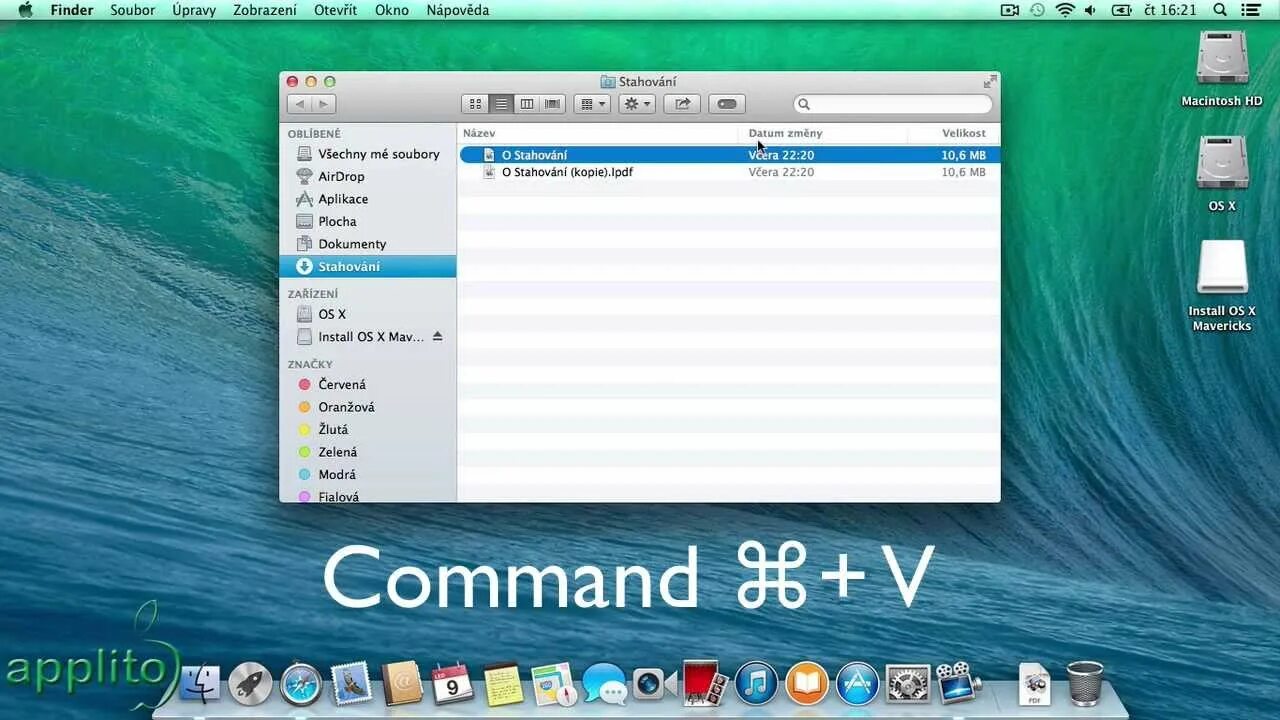Open Spotlight magnifier in menu bar
The height and width of the screenshot is (720, 1280).
pos(1220,10)
